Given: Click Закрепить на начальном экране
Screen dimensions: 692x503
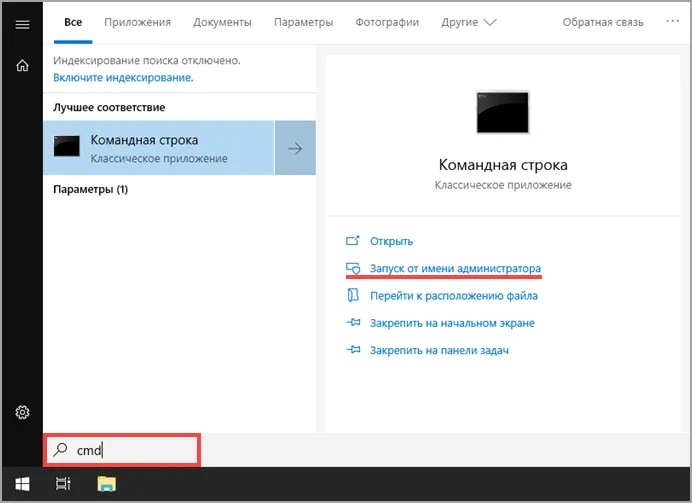Looking at the screenshot, I should pos(452,323).
